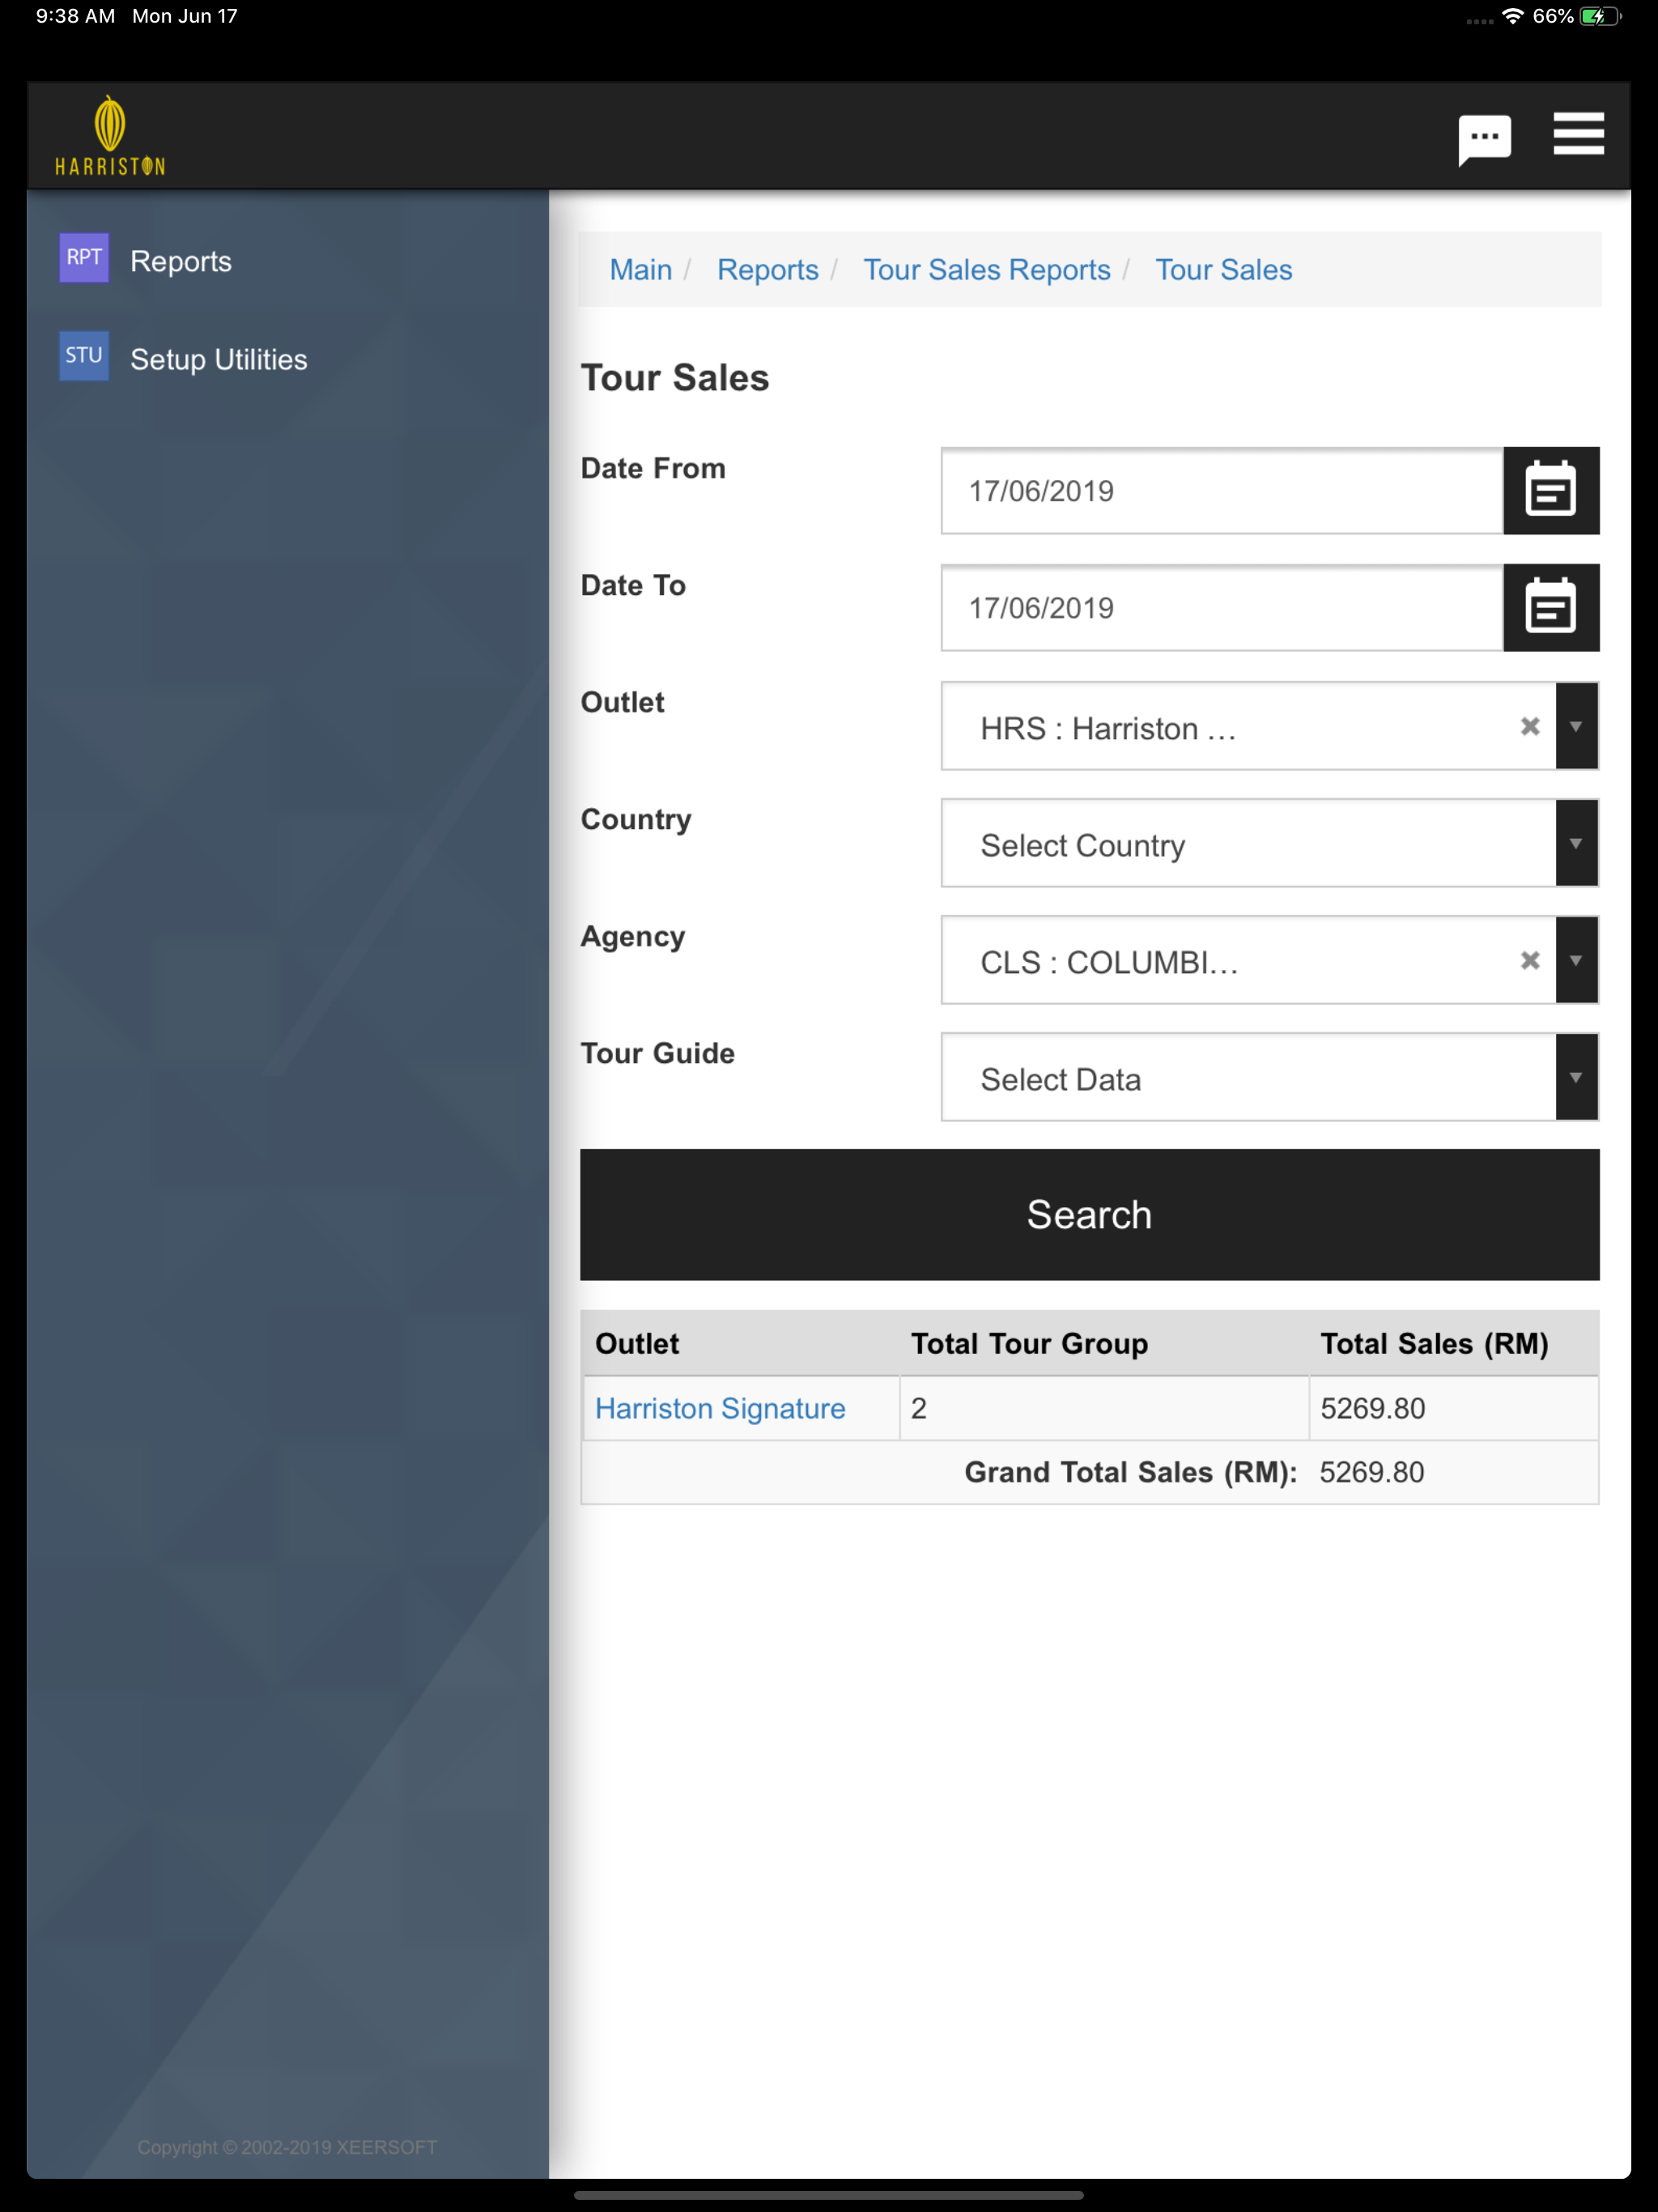Go to Reports breadcrumb
This screenshot has height=2212, width=1658.
tap(768, 270)
